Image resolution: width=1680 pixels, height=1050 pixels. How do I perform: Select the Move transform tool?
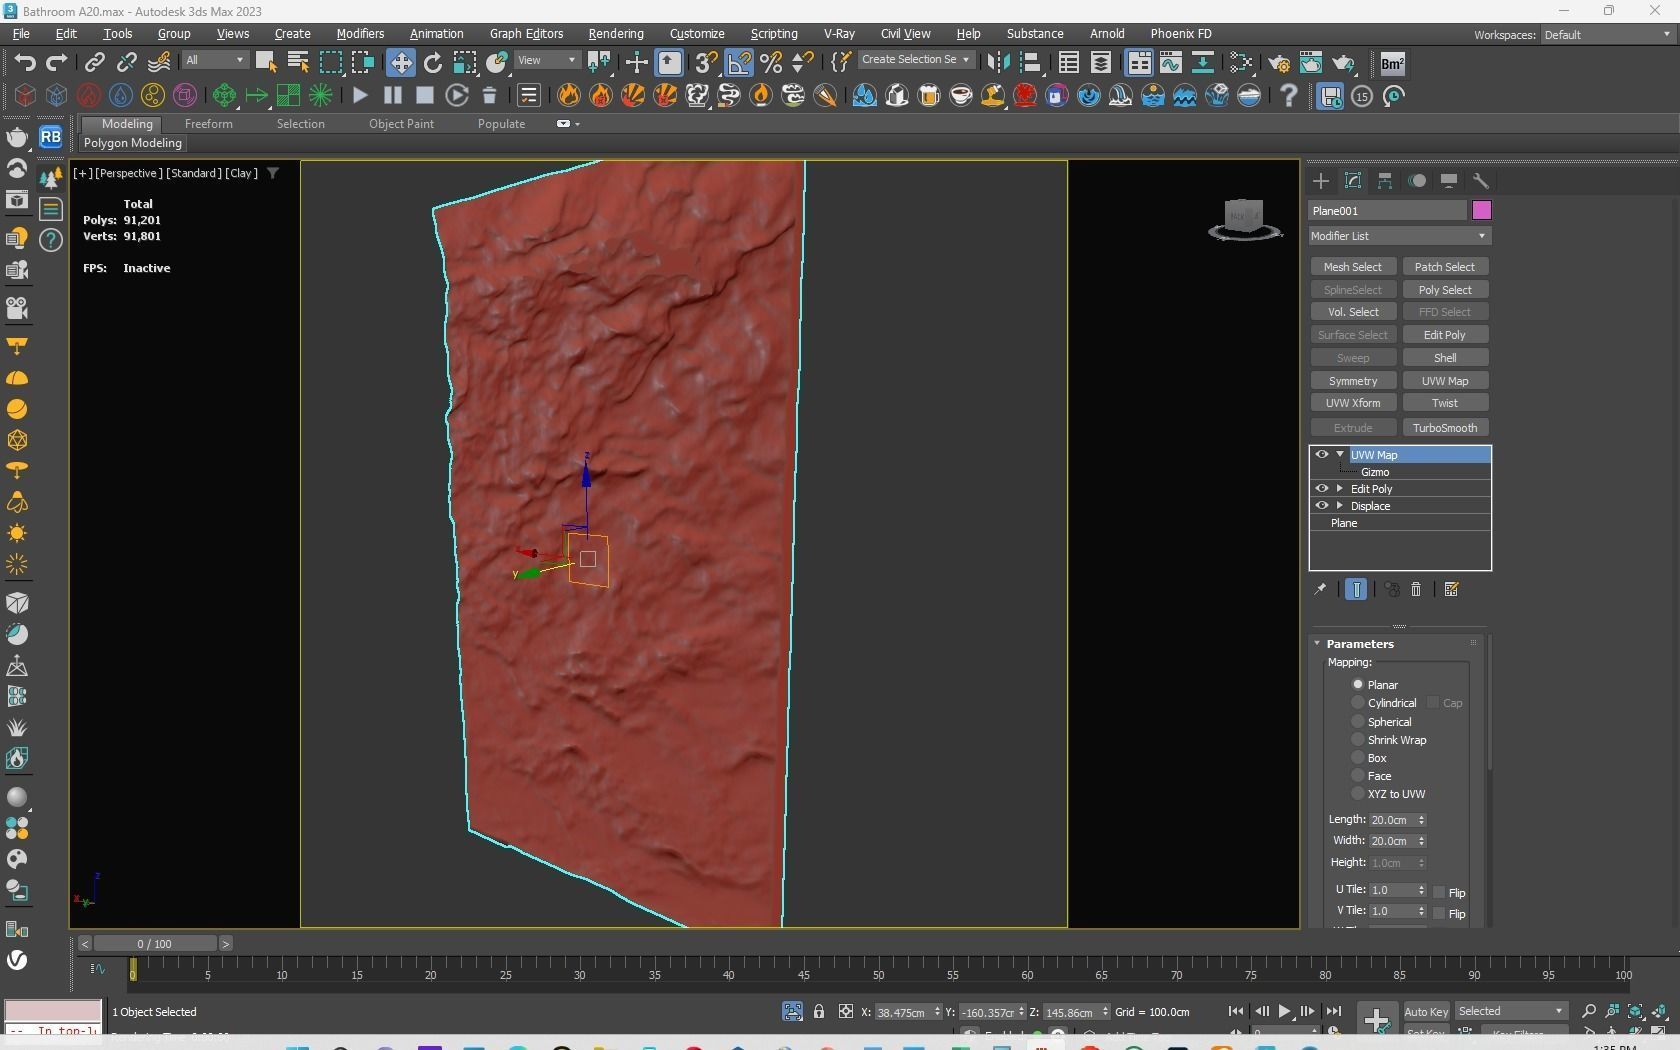(x=400, y=63)
